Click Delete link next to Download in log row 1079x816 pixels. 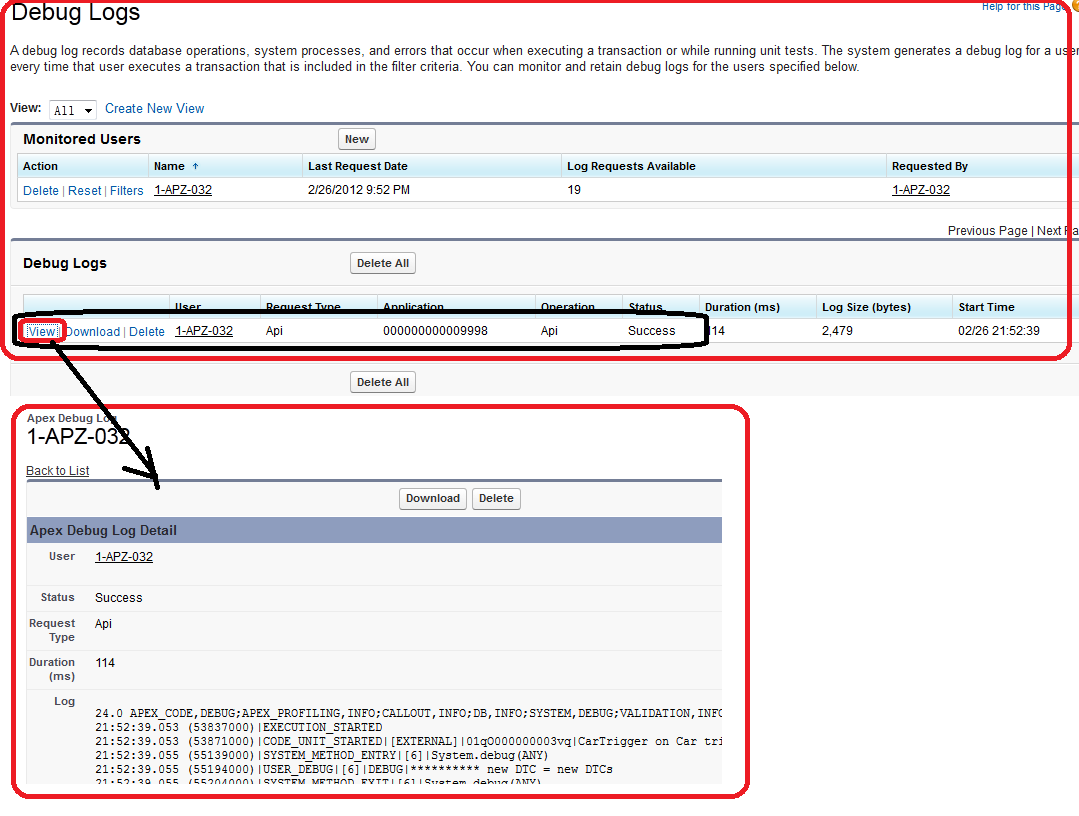click(147, 332)
